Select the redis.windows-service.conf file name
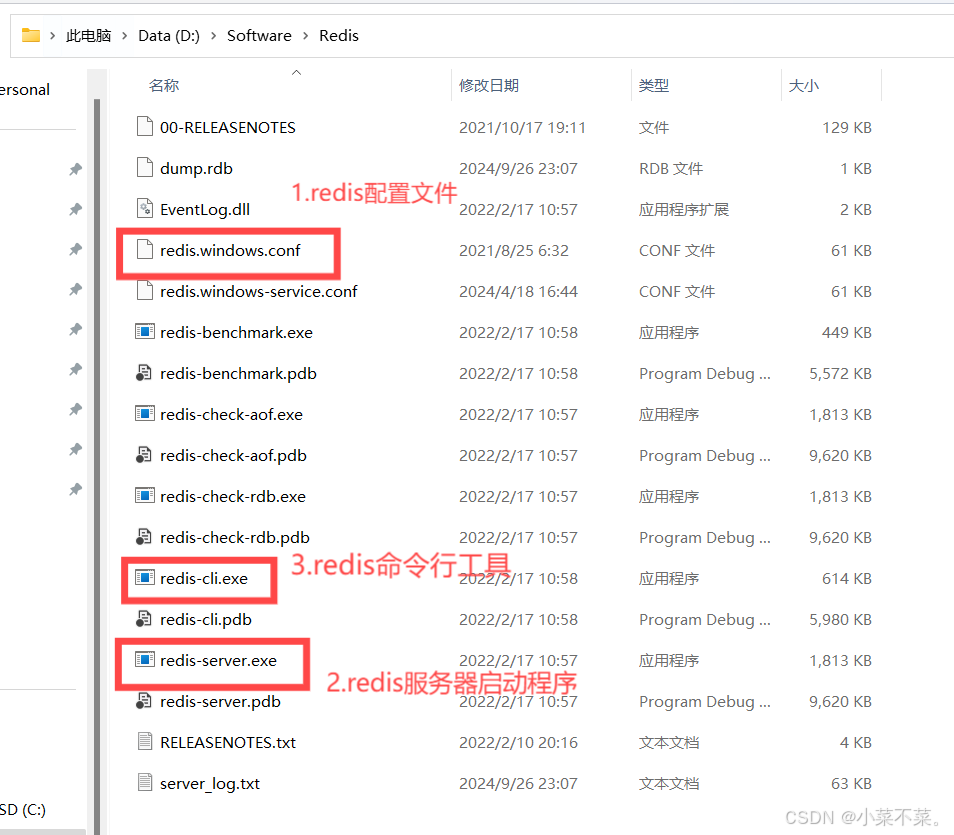This screenshot has width=954, height=835. click(259, 292)
